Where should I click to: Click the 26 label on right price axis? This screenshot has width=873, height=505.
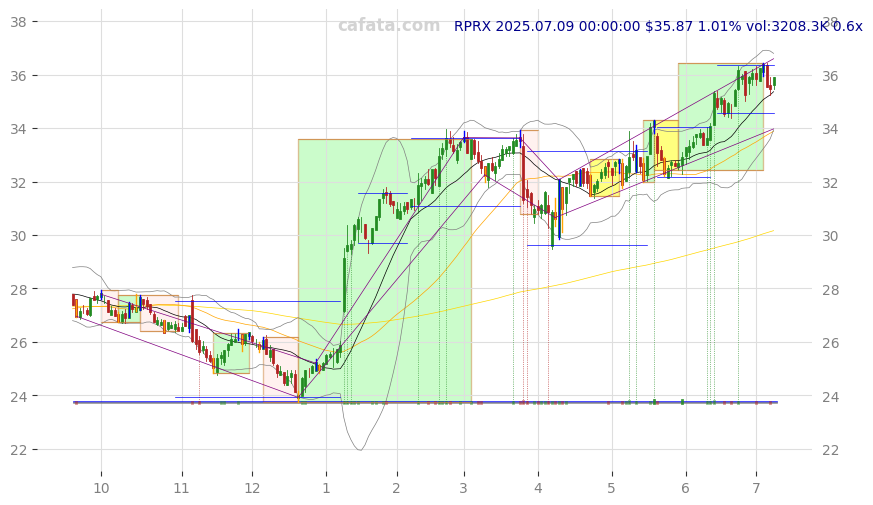point(830,344)
